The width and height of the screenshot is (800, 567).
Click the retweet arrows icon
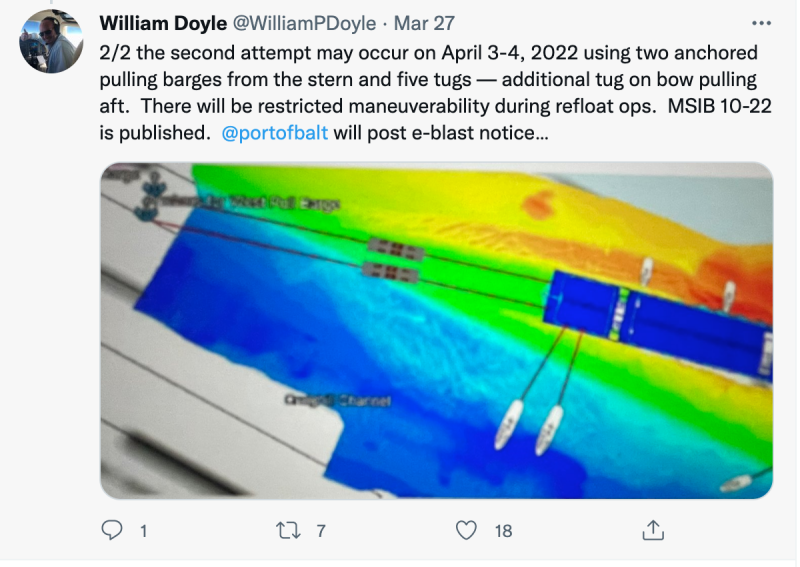[288, 531]
